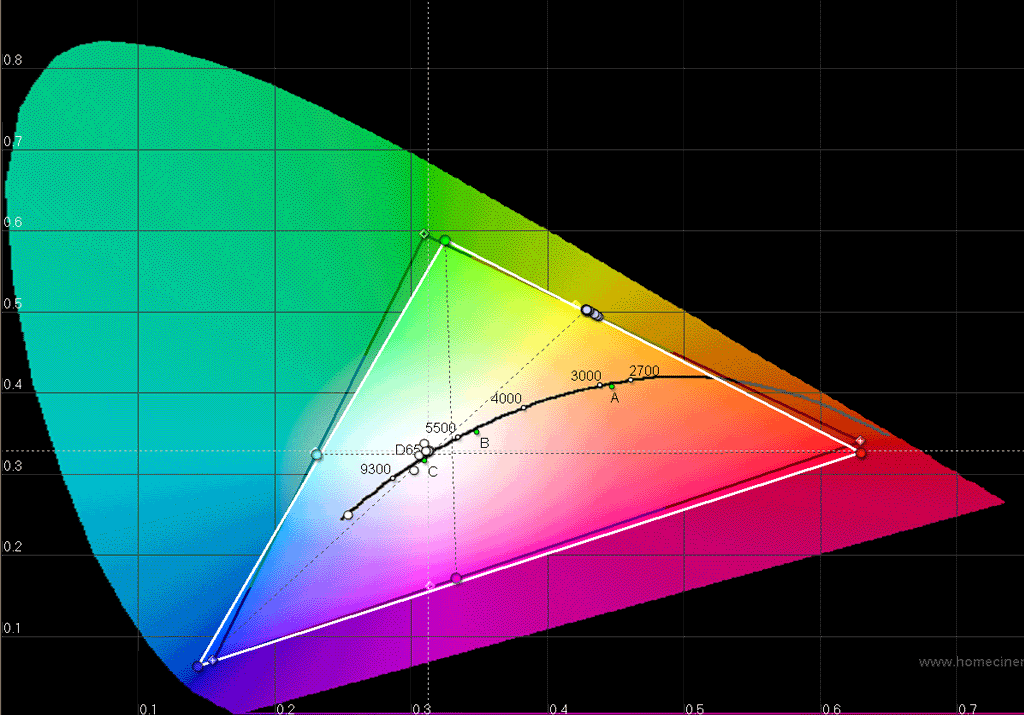Select the 9300 color temperature label

375,469
